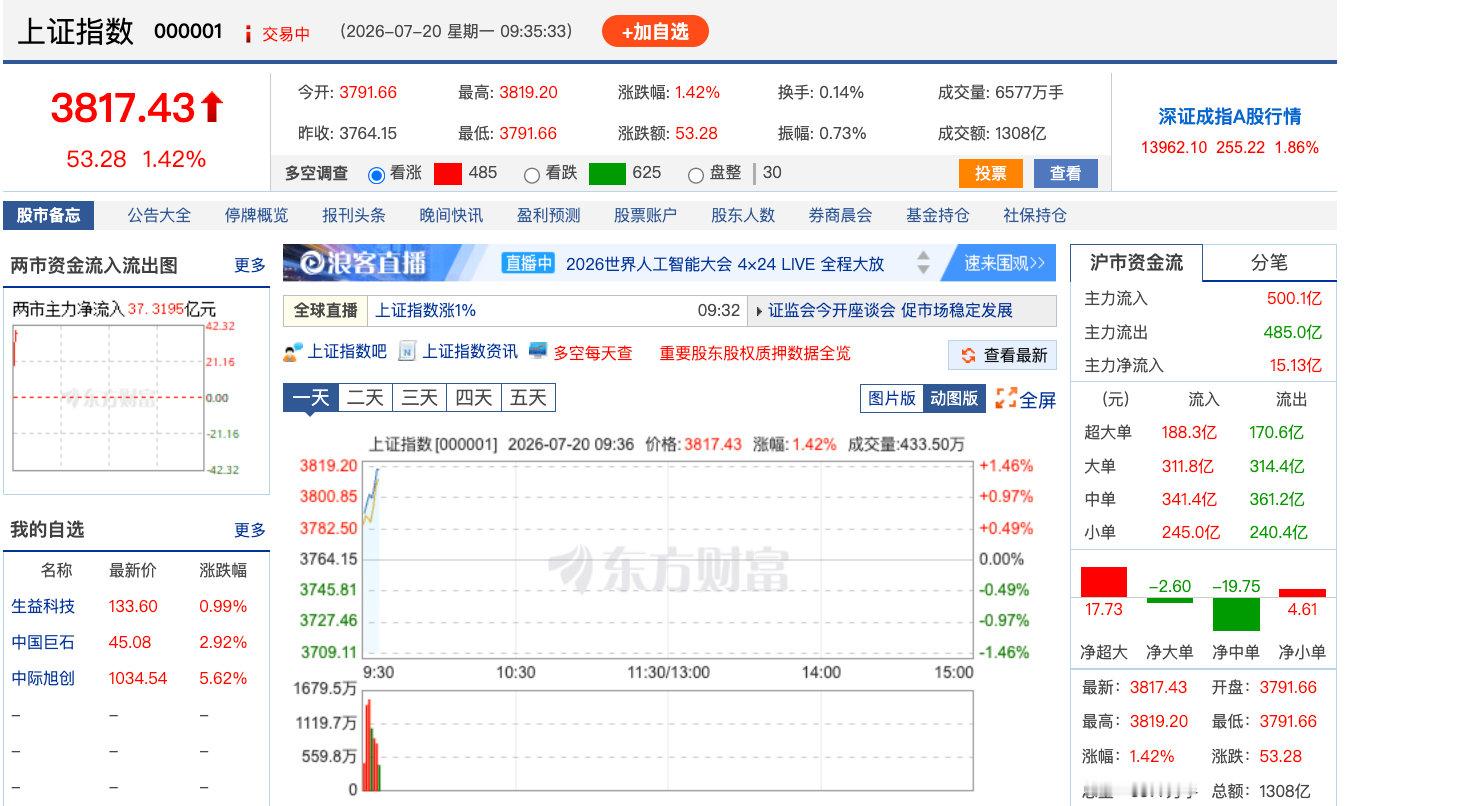This screenshot has height=806, width=1464.
Task: Select the 二天 chart tab
Action: click(x=365, y=398)
